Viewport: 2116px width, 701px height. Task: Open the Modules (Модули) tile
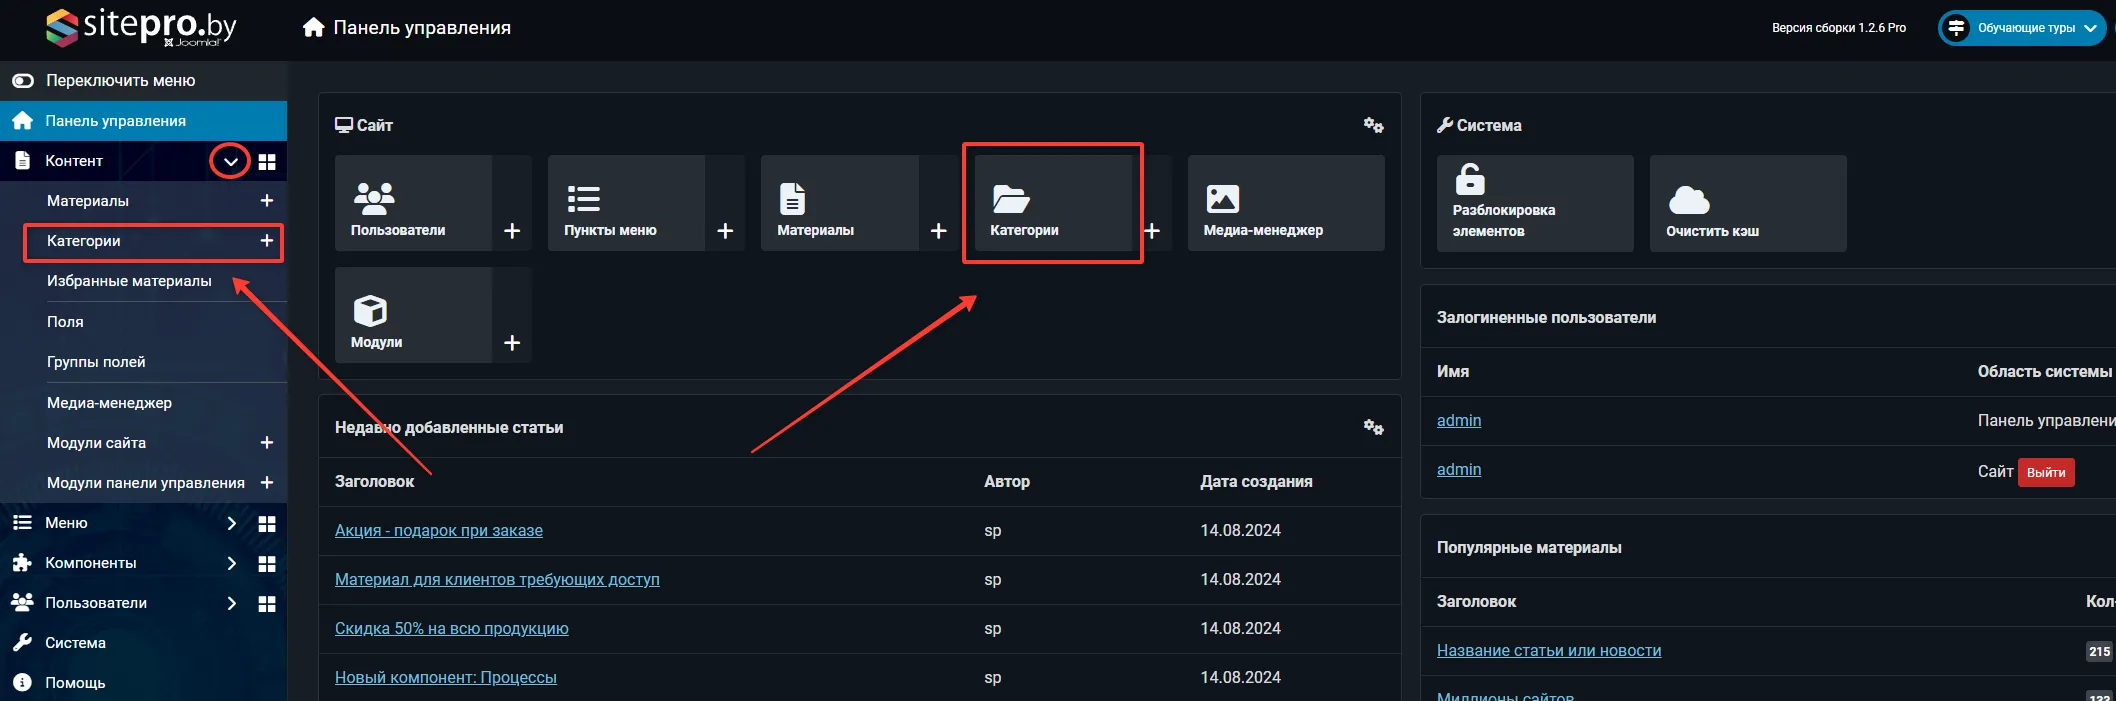[x=412, y=315]
